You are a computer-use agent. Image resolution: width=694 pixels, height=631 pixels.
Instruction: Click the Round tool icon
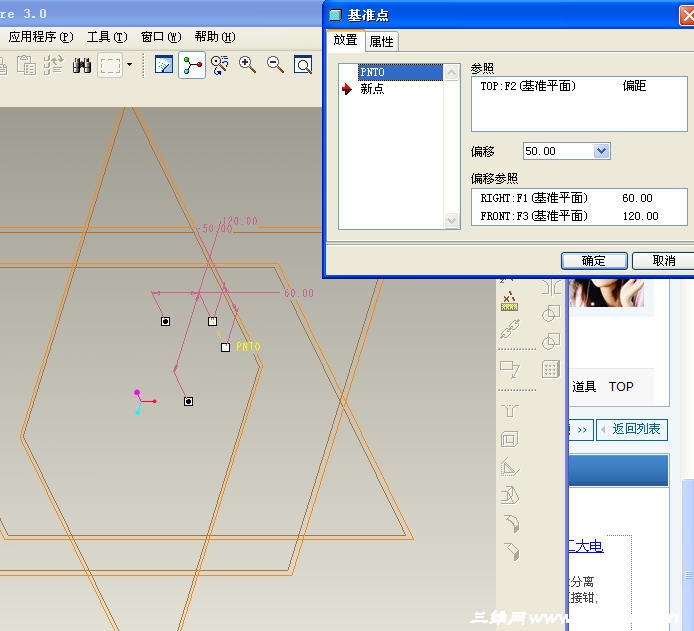click(x=511, y=524)
